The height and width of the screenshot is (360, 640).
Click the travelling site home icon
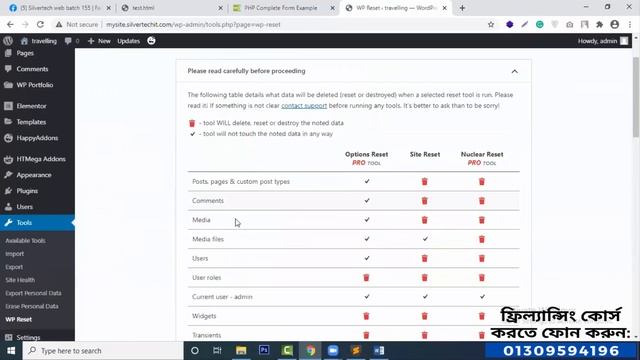pyautogui.click(x=24, y=41)
